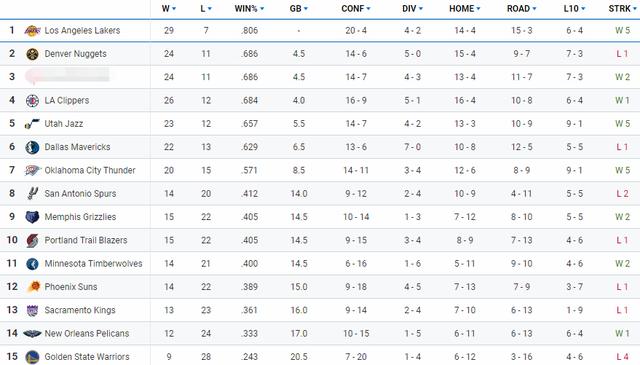Screen dimensions: 640x365
Task: Click the Los Angeles Lakers logo
Action: point(32,31)
